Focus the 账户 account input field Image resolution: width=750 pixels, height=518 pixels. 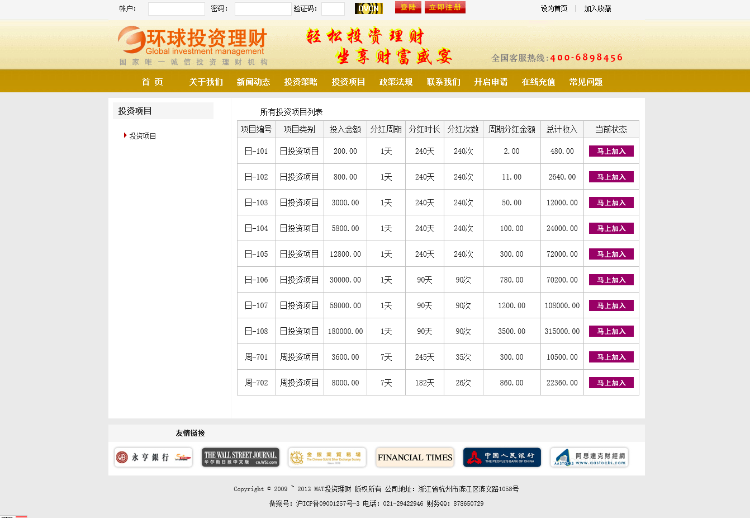(176, 9)
